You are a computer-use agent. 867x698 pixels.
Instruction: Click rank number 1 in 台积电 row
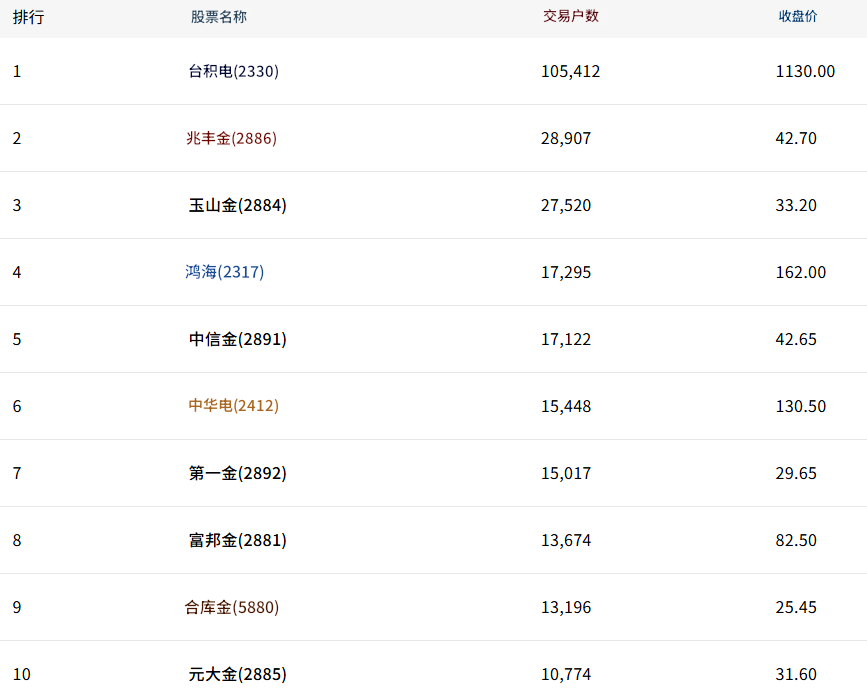[x=17, y=71]
